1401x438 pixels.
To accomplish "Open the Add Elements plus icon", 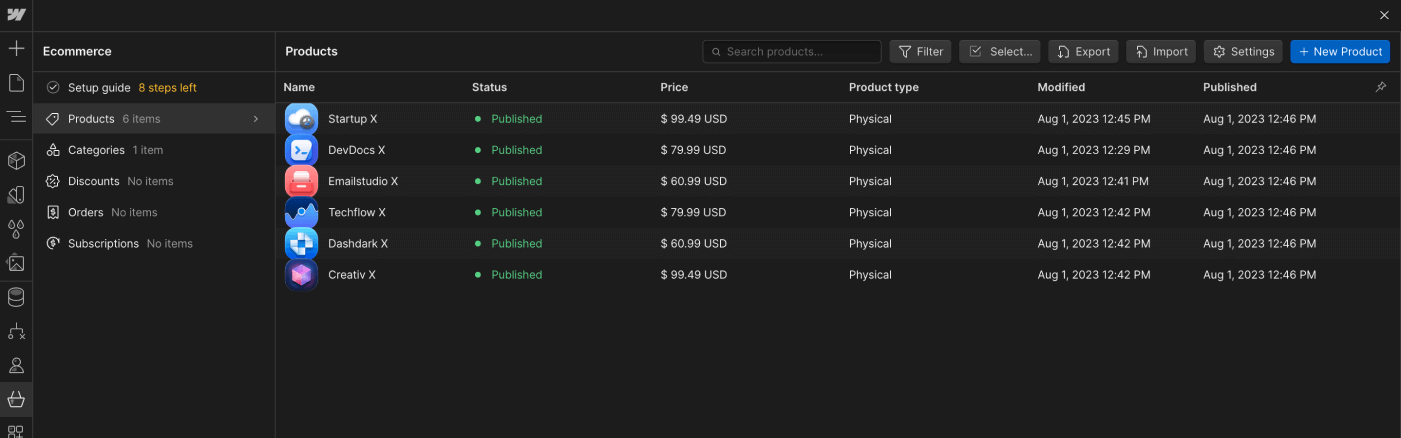I will click(16, 48).
